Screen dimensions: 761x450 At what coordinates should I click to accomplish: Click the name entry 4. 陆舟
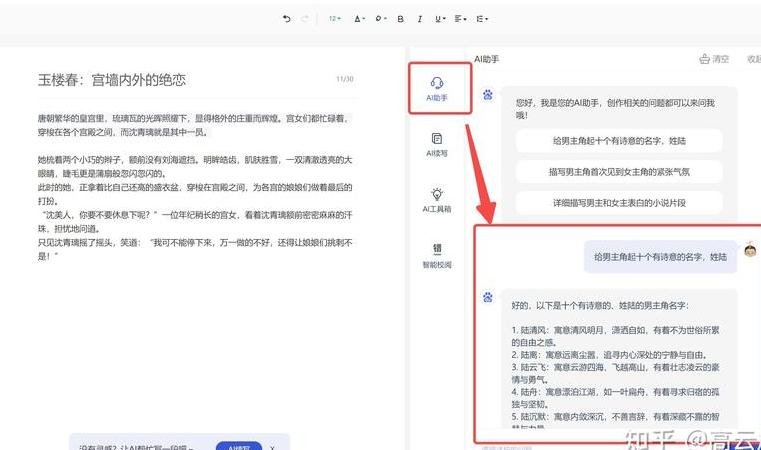tap(615, 398)
